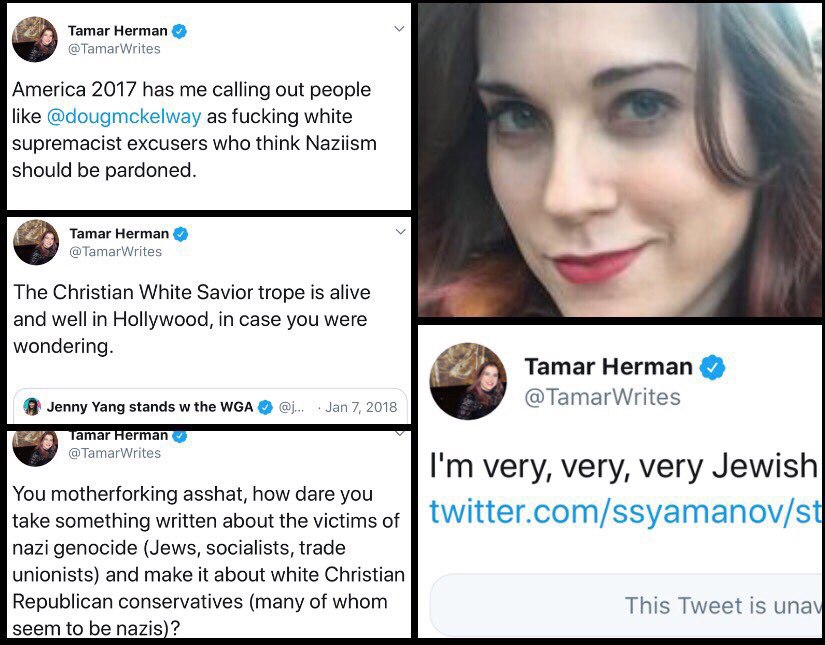Expand the chevron menu on the "America 2017" tweet

[x=399, y=29]
